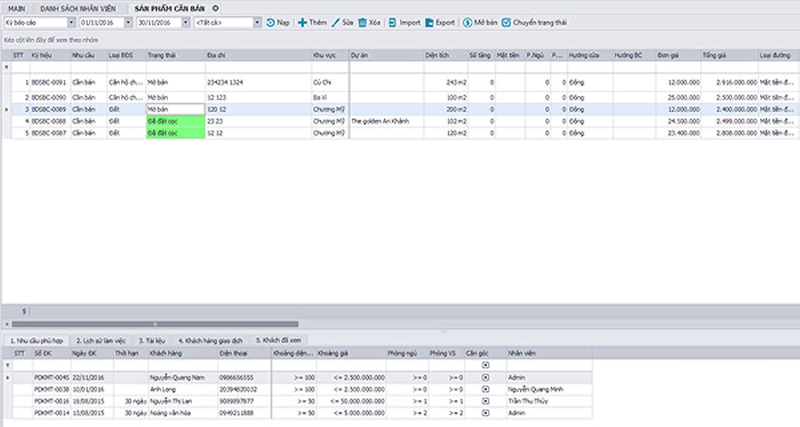Sort by the Khách hàng column header
This screenshot has height=427, width=800.
[183, 353]
